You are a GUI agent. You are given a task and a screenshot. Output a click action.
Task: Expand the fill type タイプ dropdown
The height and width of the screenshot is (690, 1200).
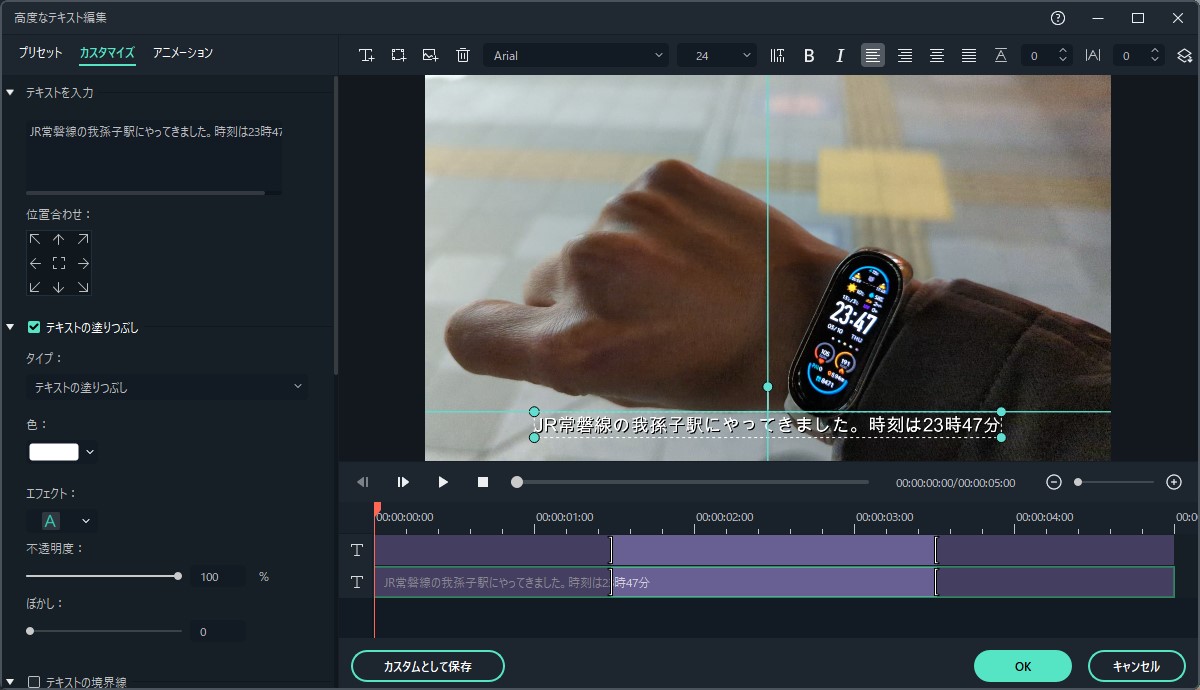167,387
